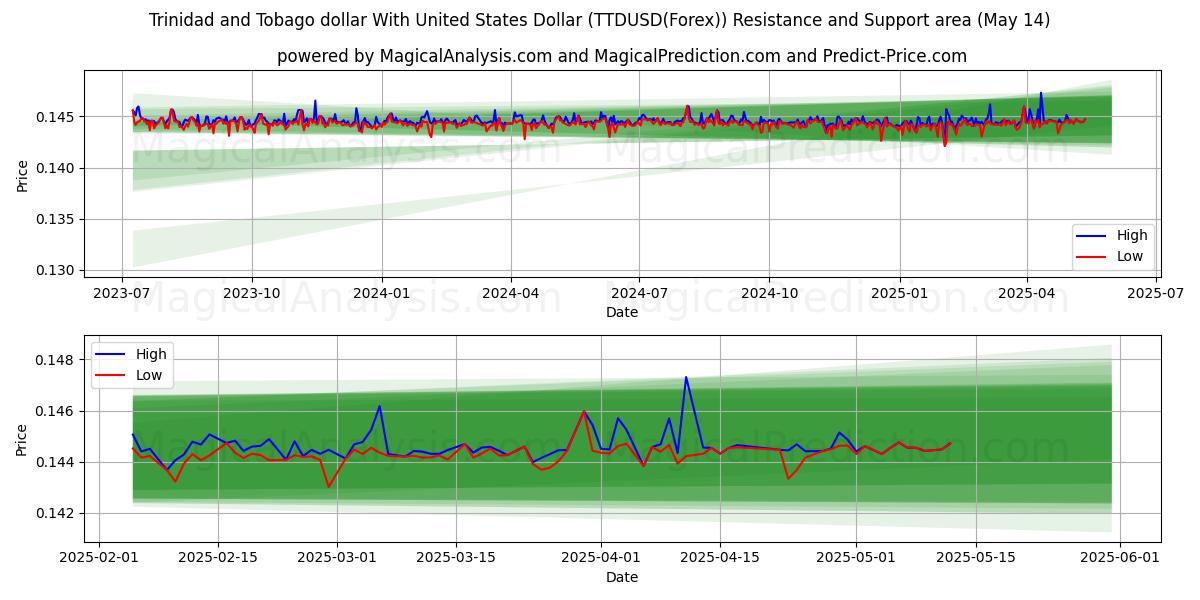Click the 0.146 price tick on bottom chart
Viewport: 1200px width, 600px height.
(58, 411)
